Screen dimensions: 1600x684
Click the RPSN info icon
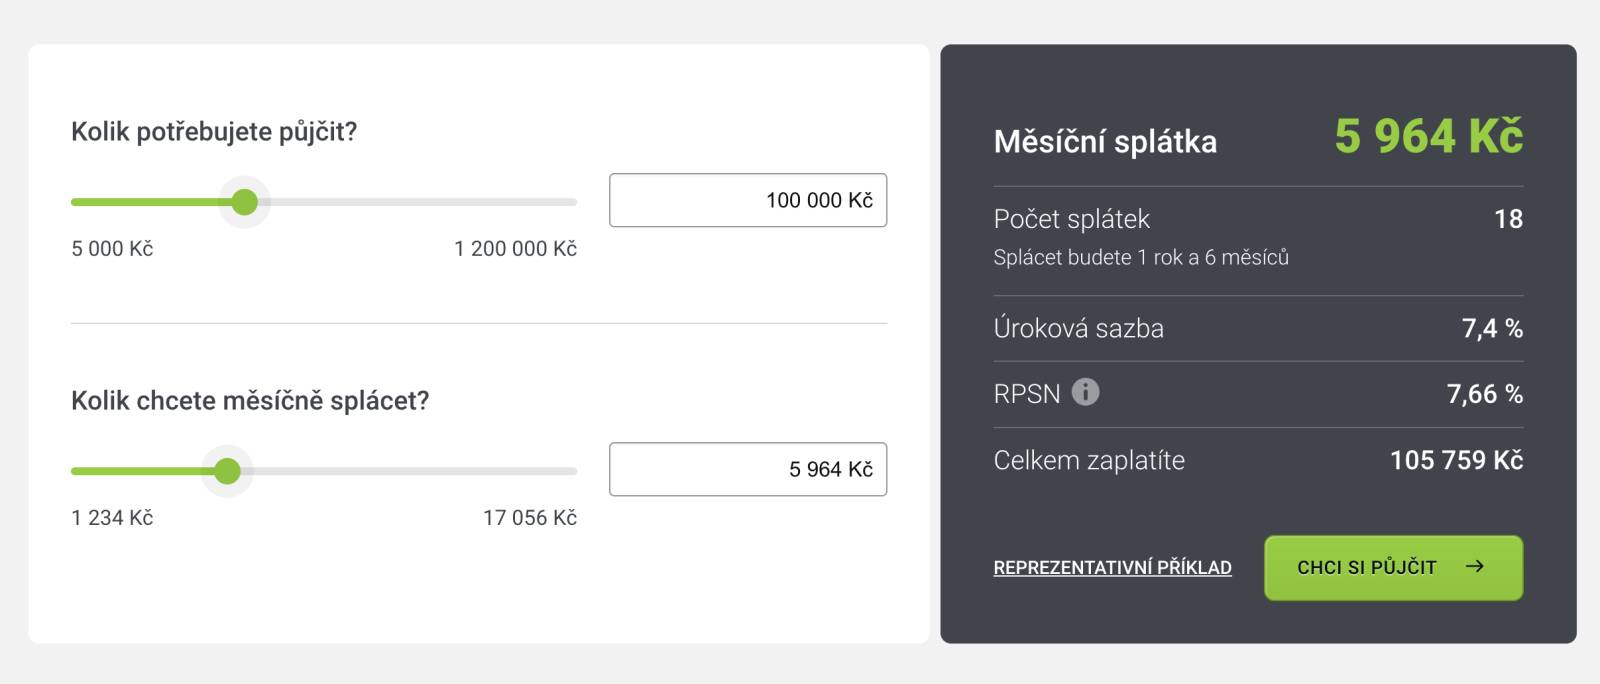(1085, 392)
